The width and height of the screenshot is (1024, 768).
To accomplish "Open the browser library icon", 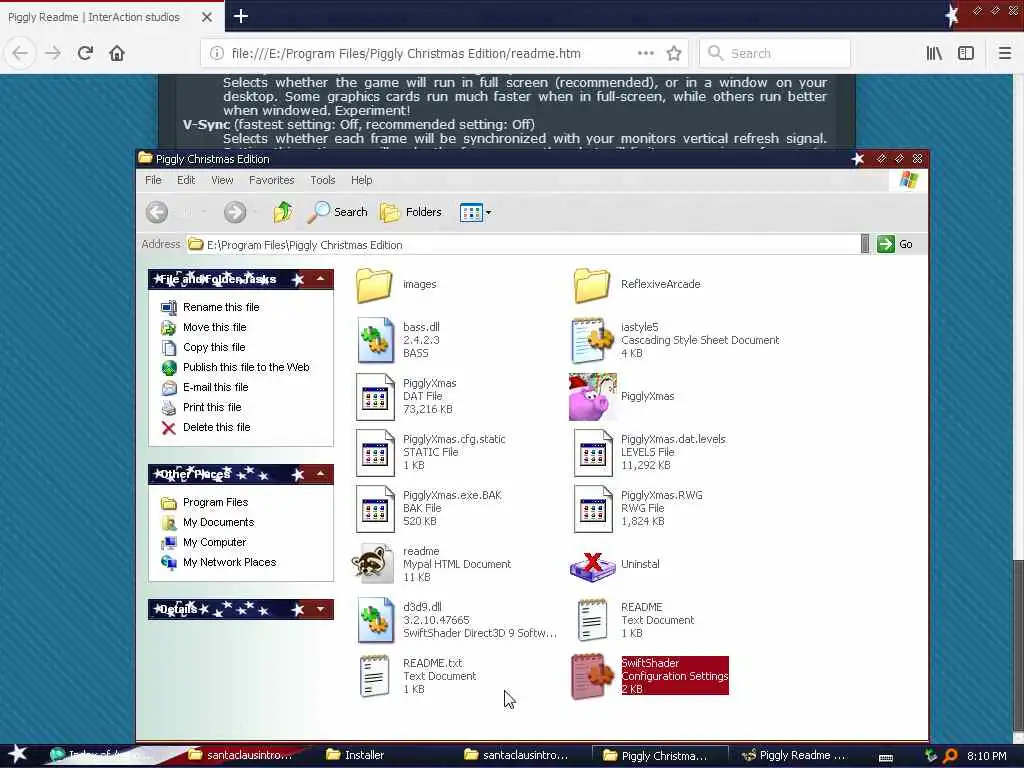I will [934, 54].
